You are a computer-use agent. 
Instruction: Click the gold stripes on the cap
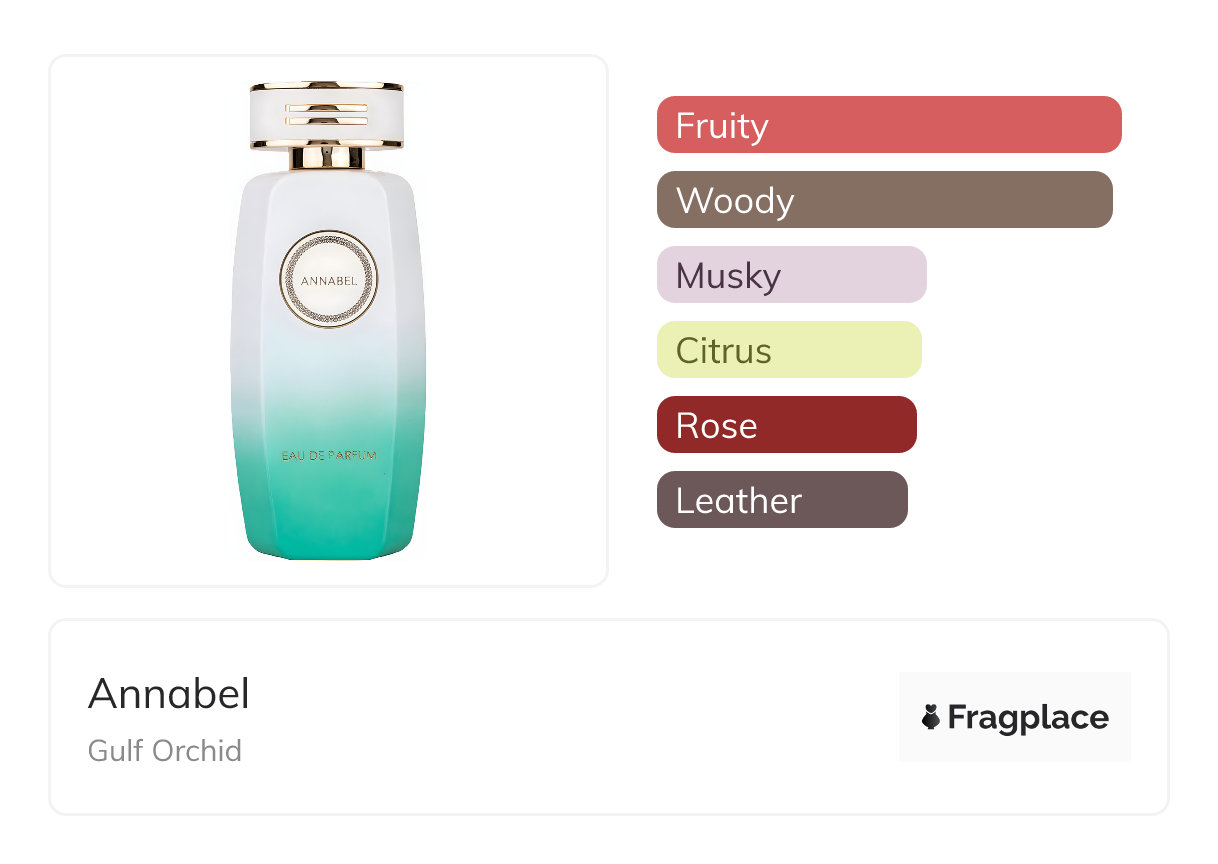(326, 113)
